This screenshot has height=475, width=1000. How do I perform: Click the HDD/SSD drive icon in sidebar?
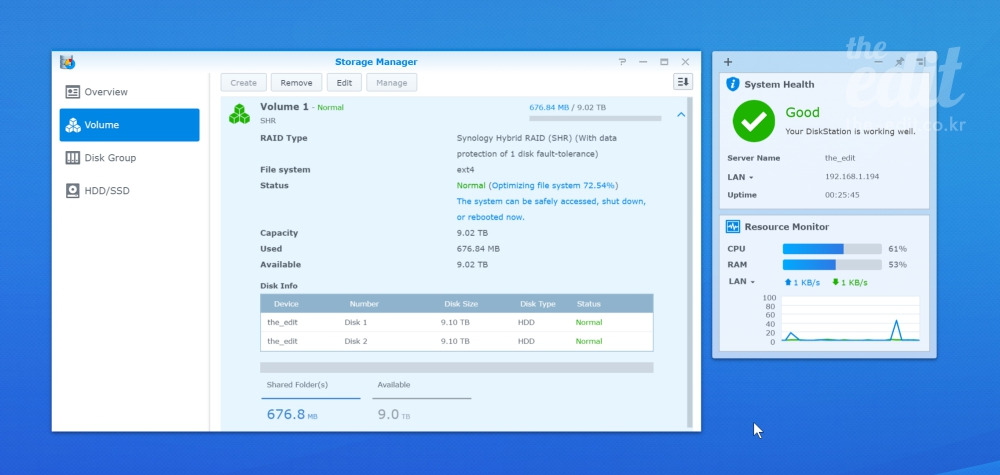point(73,191)
